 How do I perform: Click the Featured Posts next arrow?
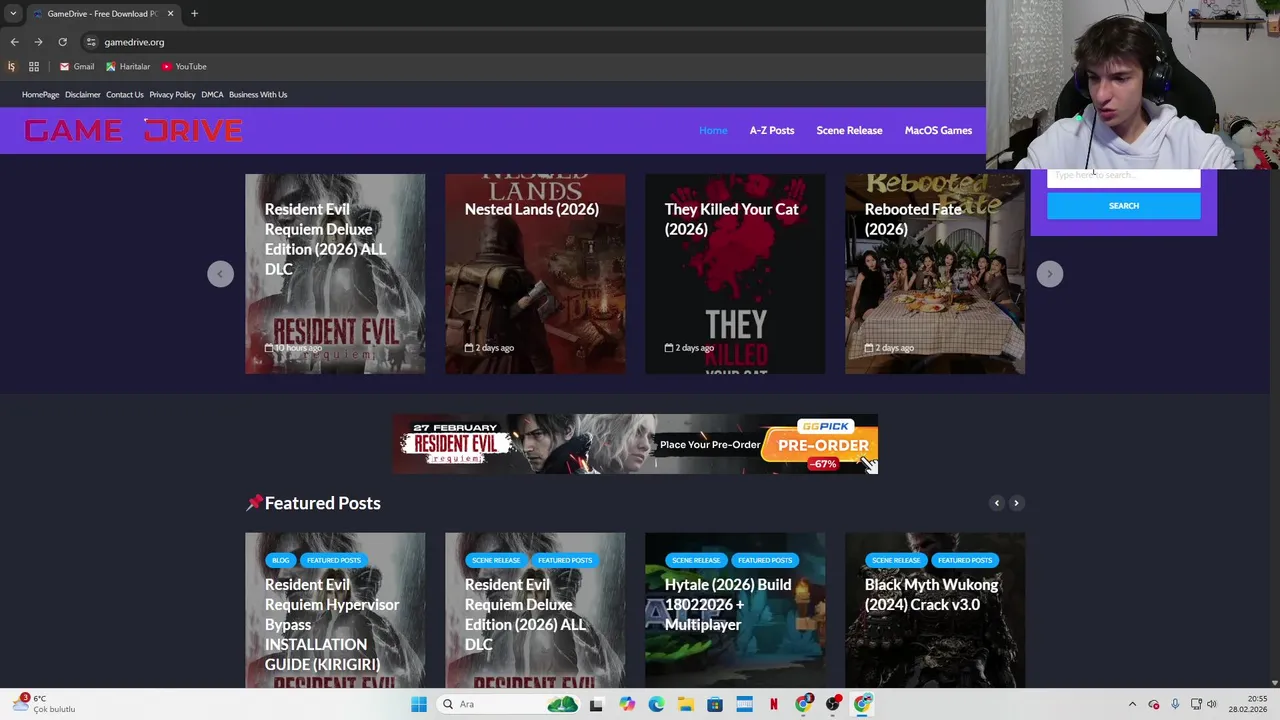click(x=1016, y=503)
